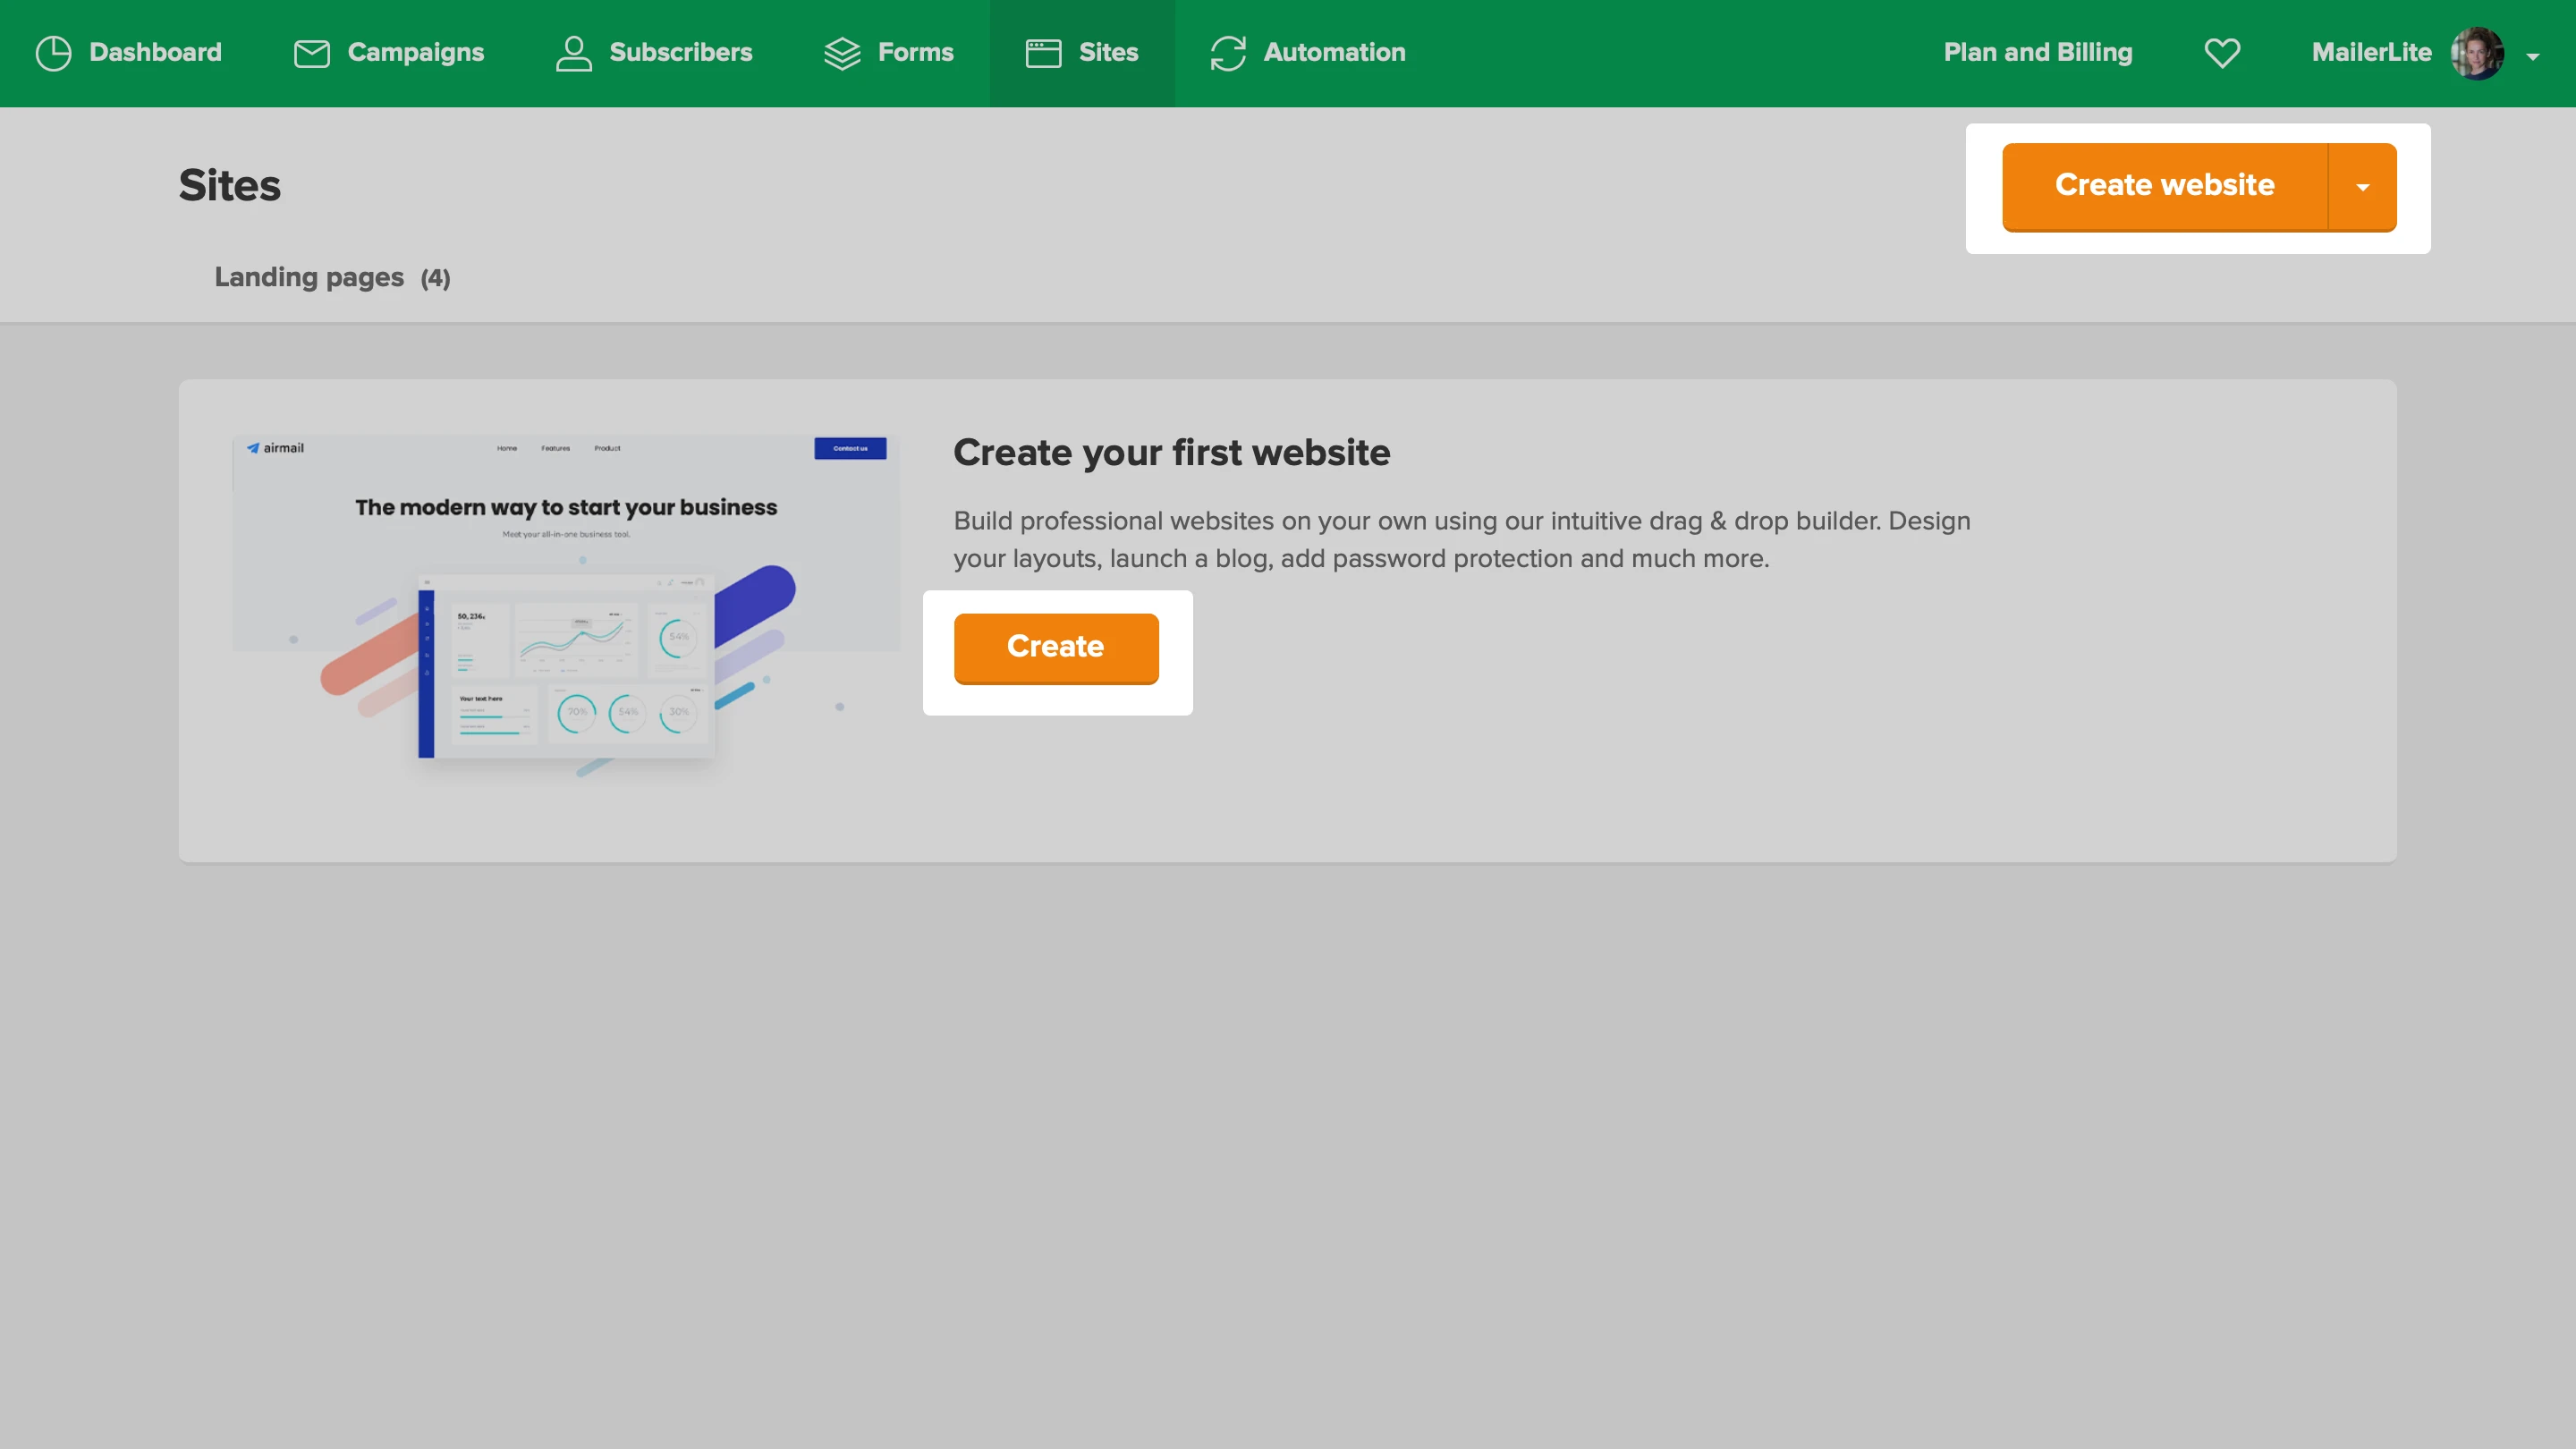The image size is (2576, 1449).
Task: Click the Forms layers icon
Action: (x=842, y=53)
